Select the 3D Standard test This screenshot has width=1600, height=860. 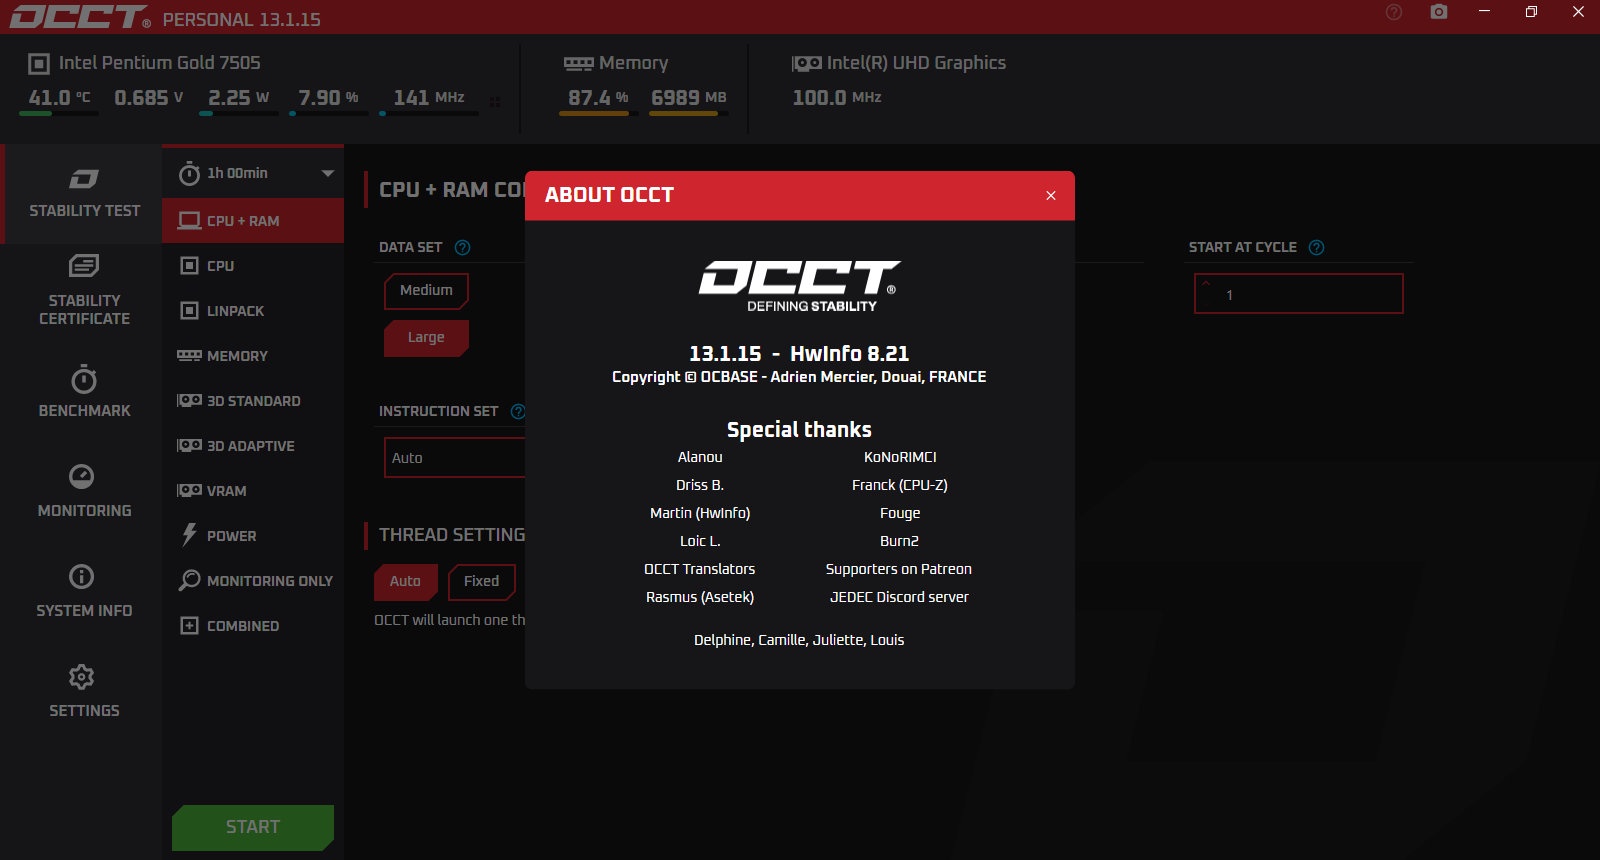(253, 401)
